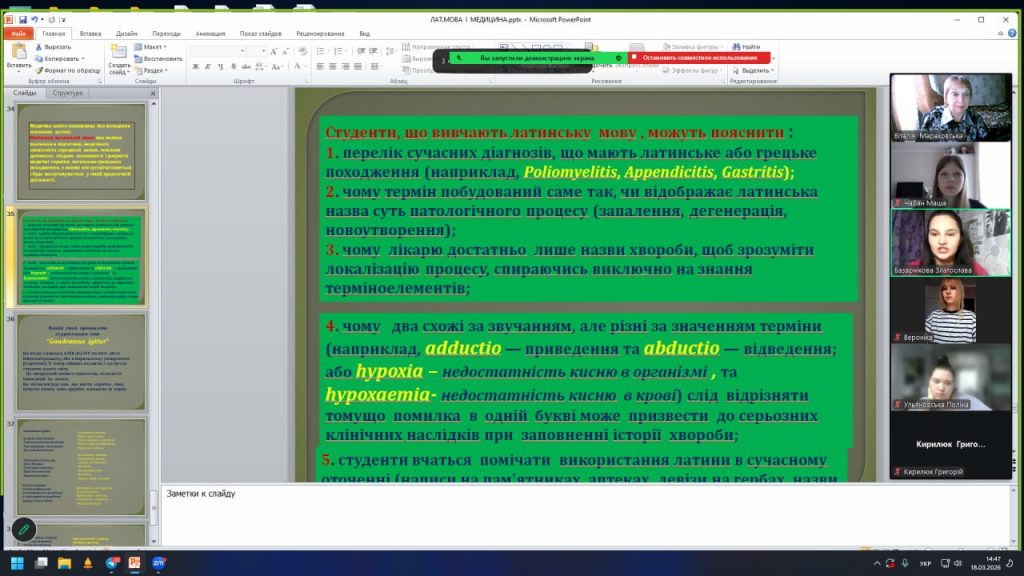Toggle italic К formatting
The width and height of the screenshot is (1024, 576).
pyautogui.click(x=208, y=67)
